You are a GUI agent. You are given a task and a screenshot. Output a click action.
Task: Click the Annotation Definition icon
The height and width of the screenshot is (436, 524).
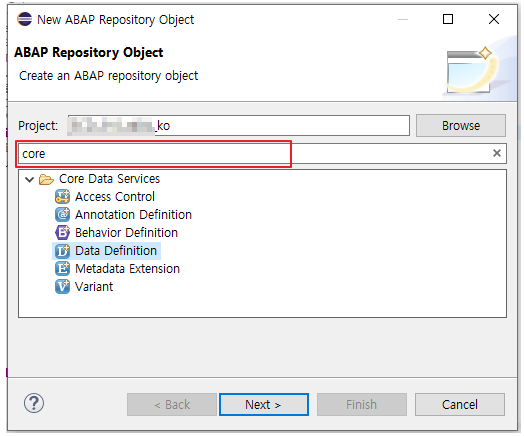pyautogui.click(x=62, y=214)
